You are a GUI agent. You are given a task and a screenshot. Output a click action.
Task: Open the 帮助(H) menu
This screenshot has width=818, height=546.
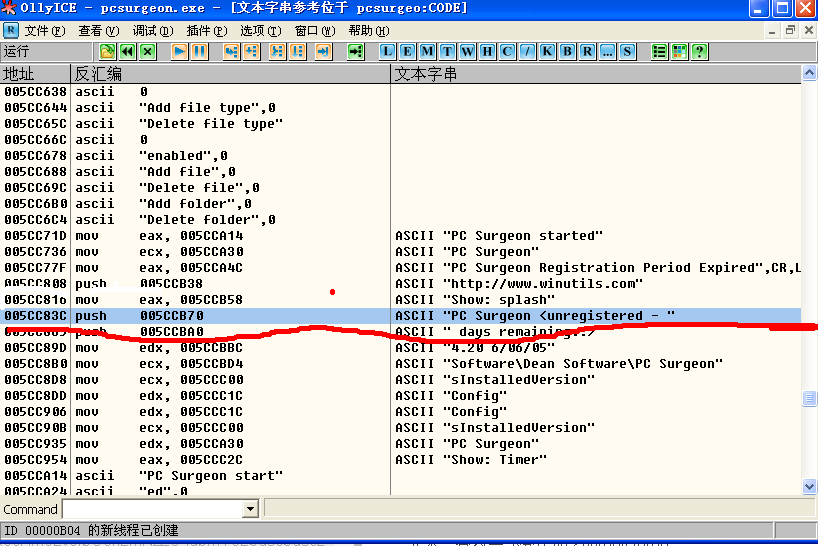pyautogui.click(x=369, y=31)
